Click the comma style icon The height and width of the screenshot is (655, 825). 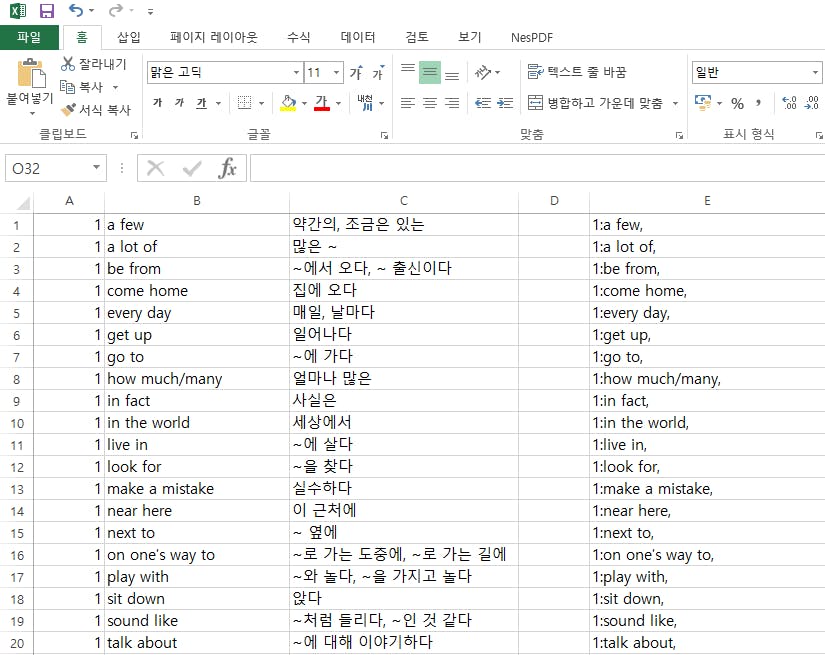coord(758,103)
